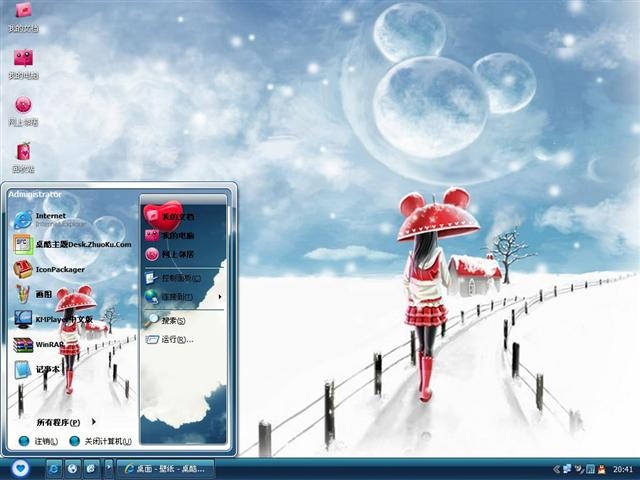This screenshot has width=640, height=480.
Task: Open 我的电脑 desktop icon
Action: [x=23, y=64]
